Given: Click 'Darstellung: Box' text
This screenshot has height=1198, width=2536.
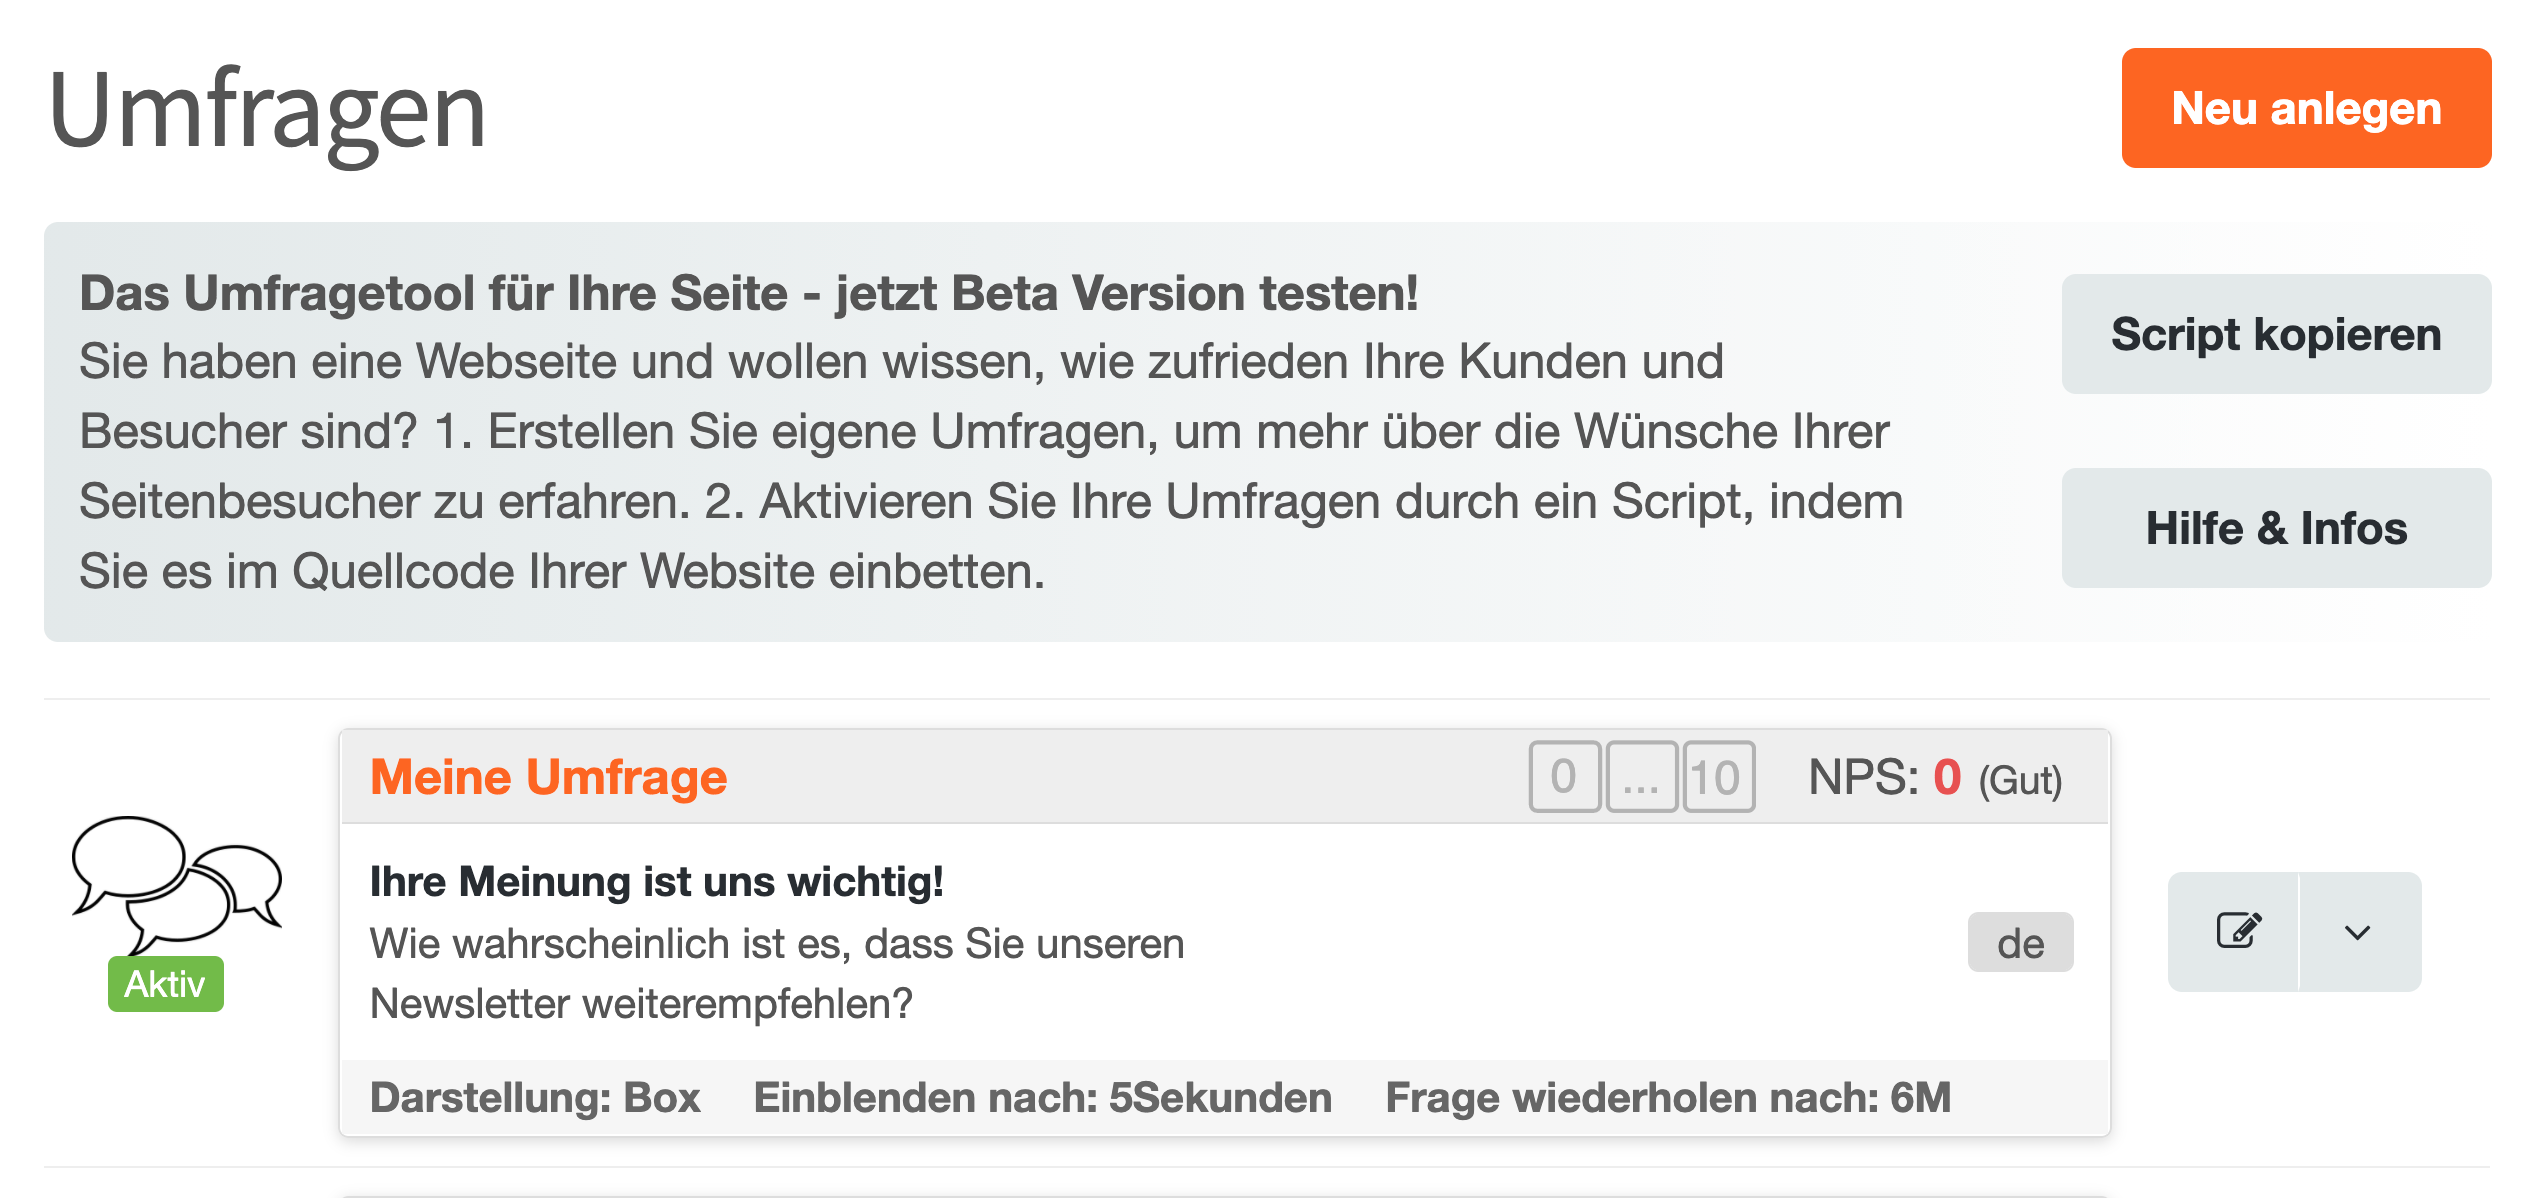Looking at the screenshot, I should [x=535, y=1098].
